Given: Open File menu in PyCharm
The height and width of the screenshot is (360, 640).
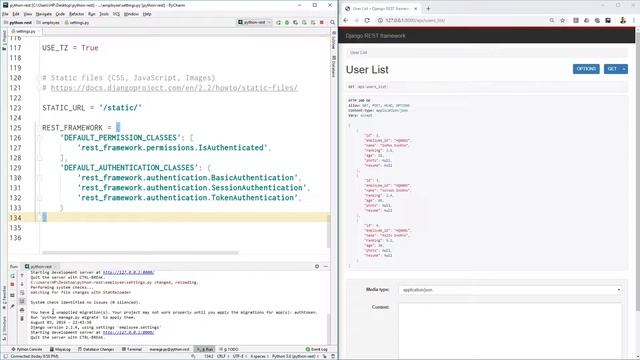Looking at the screenshot, I should tap(5, 14).
